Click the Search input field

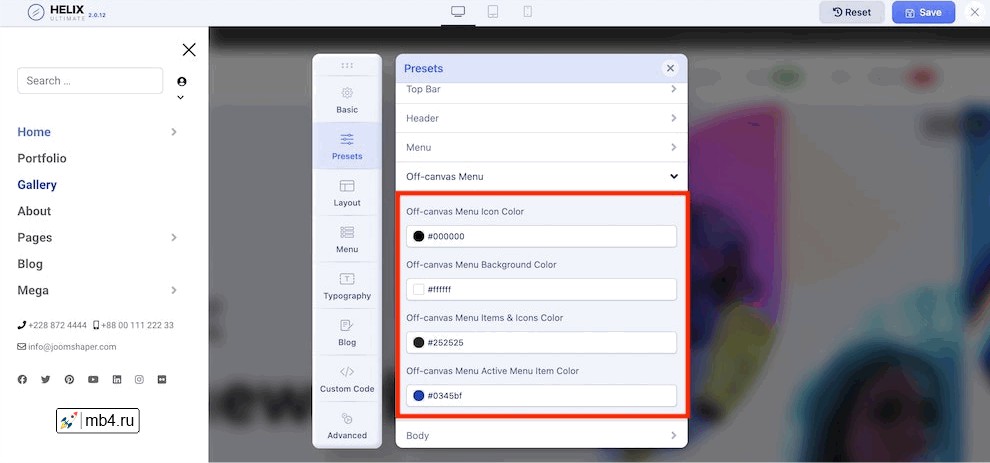coord(90,81)
